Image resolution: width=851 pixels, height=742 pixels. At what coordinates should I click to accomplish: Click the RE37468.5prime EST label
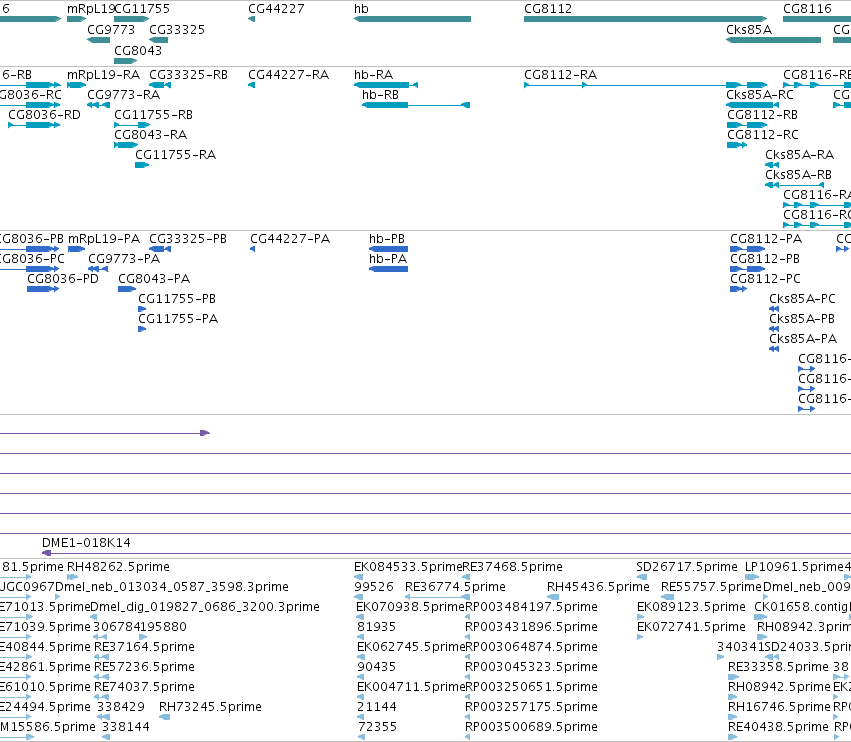pyautogui.click(x=512, y=567)
